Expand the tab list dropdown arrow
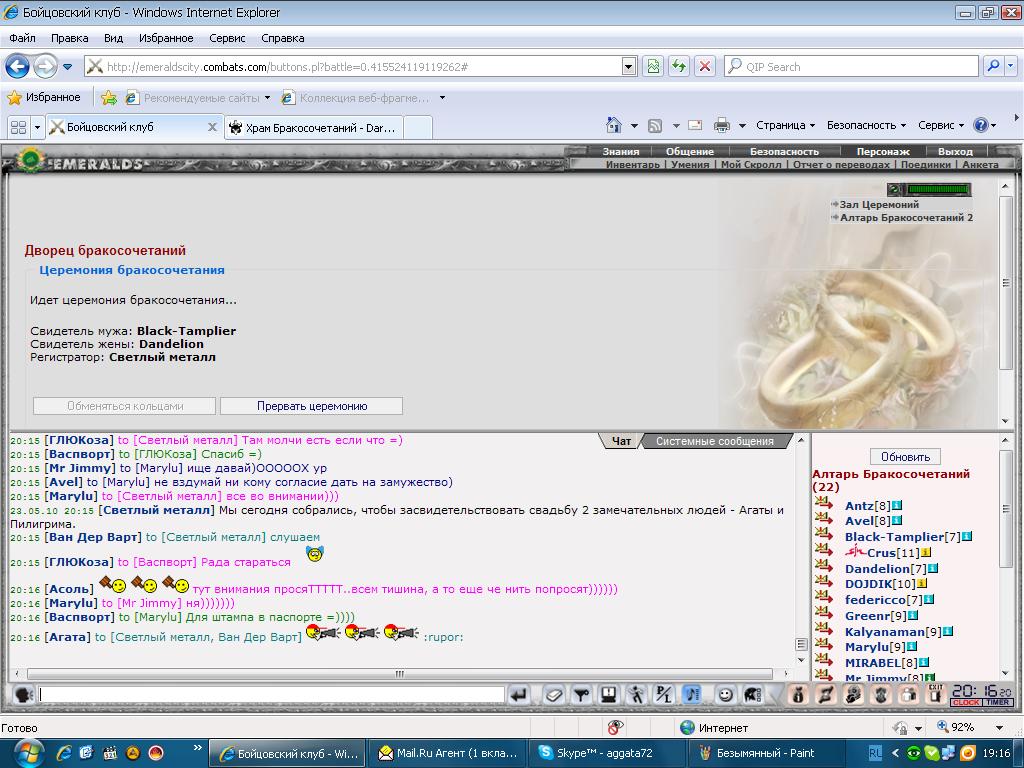 click(x=37, y=127)
